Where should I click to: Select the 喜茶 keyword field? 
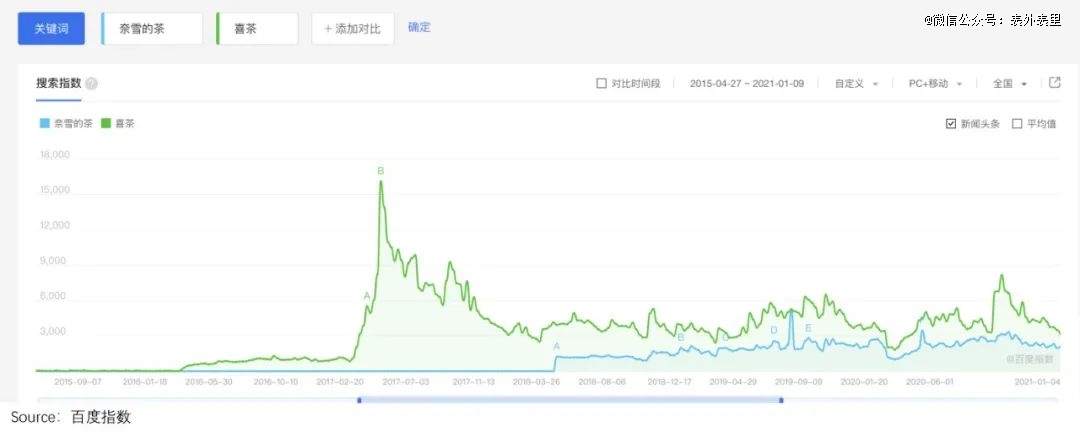pyautogui.click(x=258, y=29)
